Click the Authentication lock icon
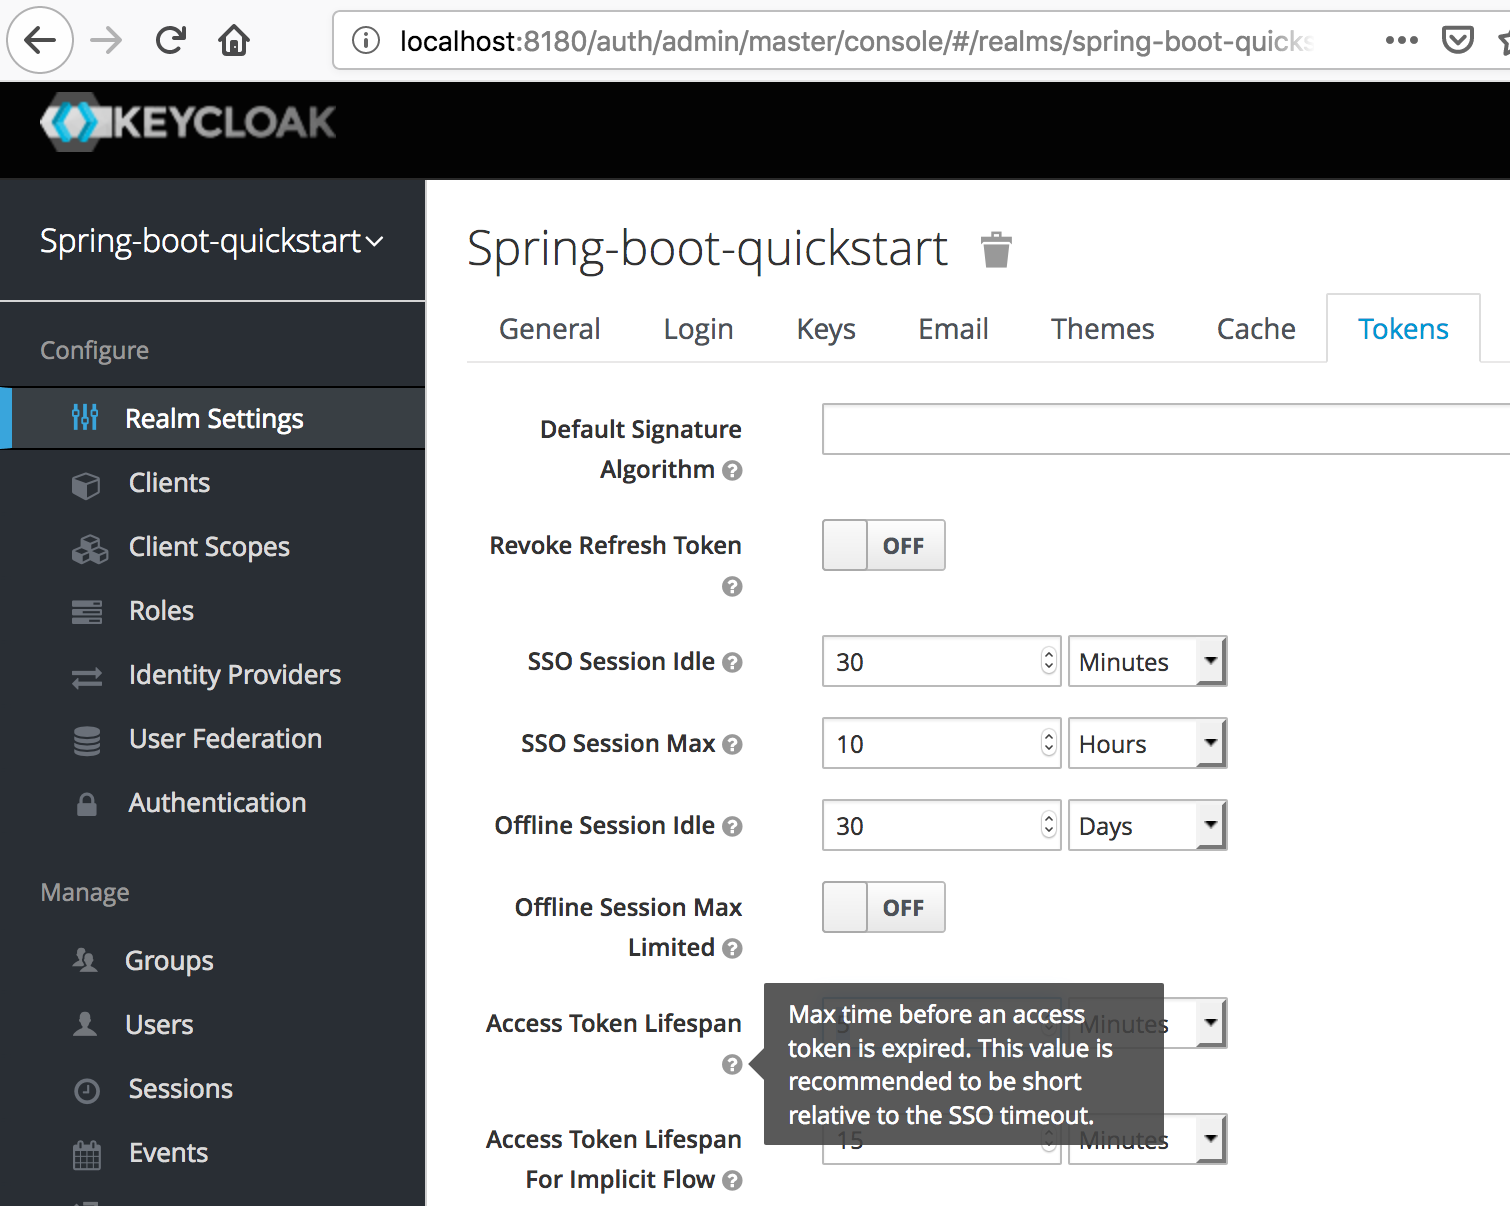 pos(87,804)
